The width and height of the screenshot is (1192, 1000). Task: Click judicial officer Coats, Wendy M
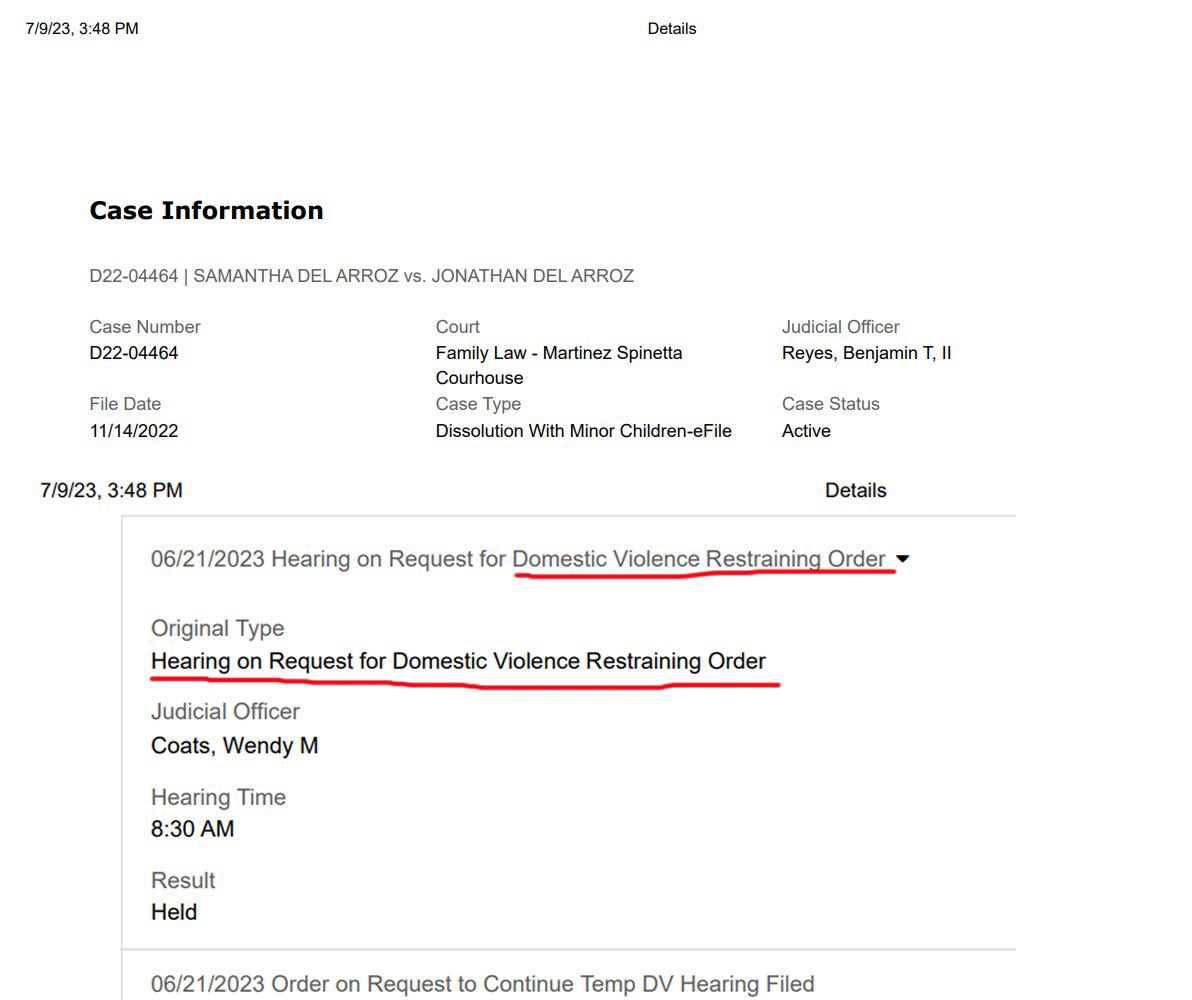(x=234, y=745)
